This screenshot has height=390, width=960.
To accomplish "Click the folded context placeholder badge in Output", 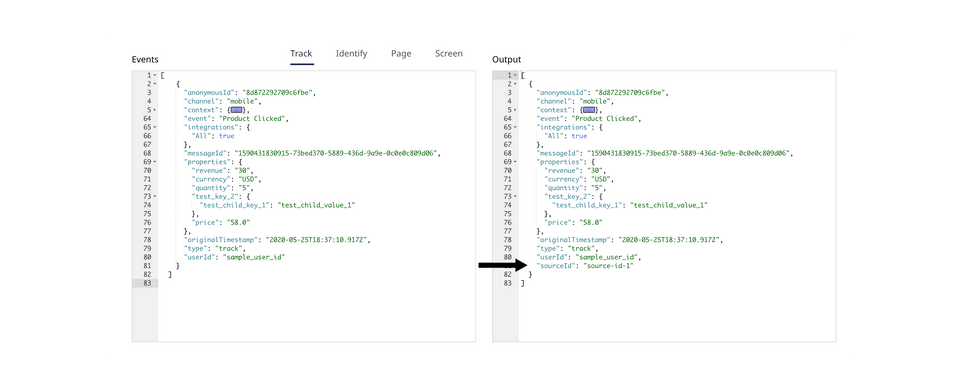I will (589, 110).
